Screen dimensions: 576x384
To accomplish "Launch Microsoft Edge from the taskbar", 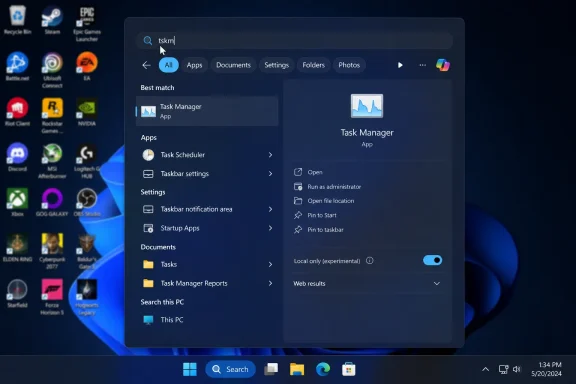I will [x=323, y=369].
